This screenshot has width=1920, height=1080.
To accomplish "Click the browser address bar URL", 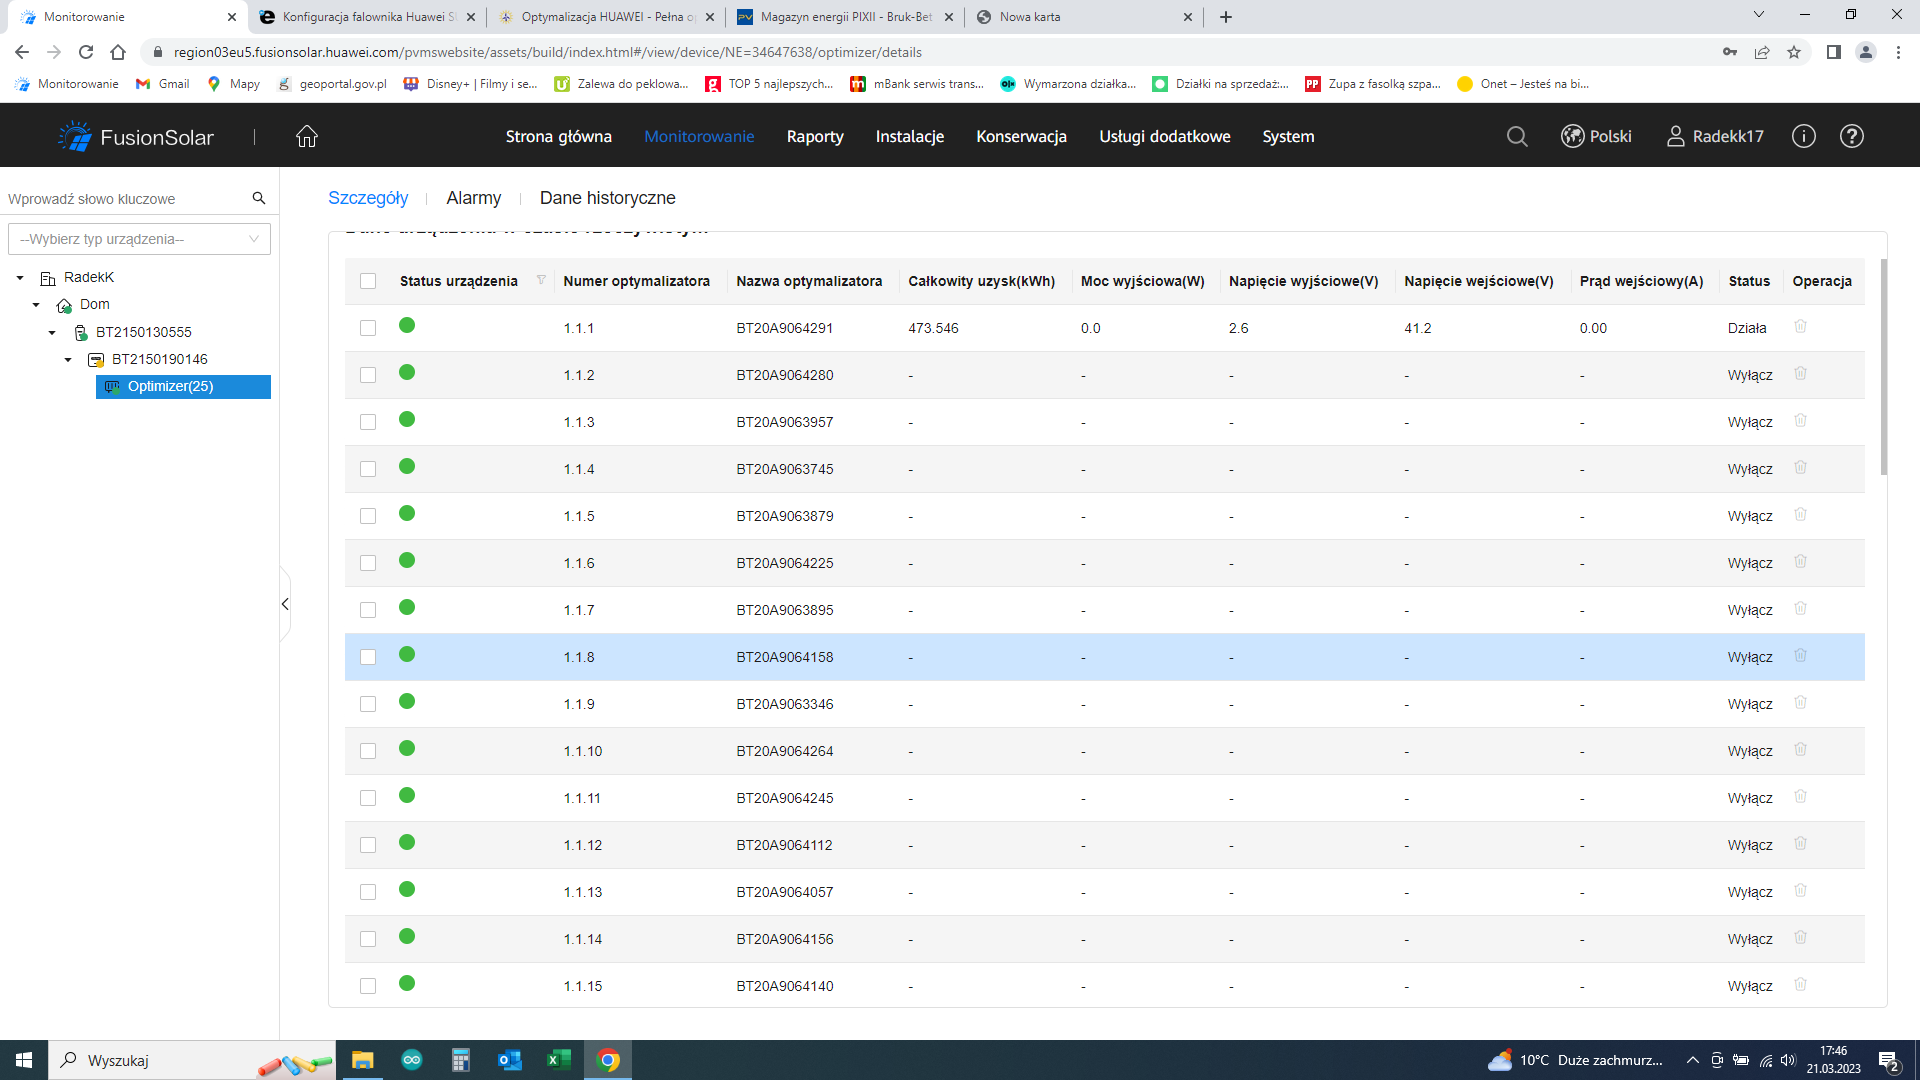I will point(547,52).
